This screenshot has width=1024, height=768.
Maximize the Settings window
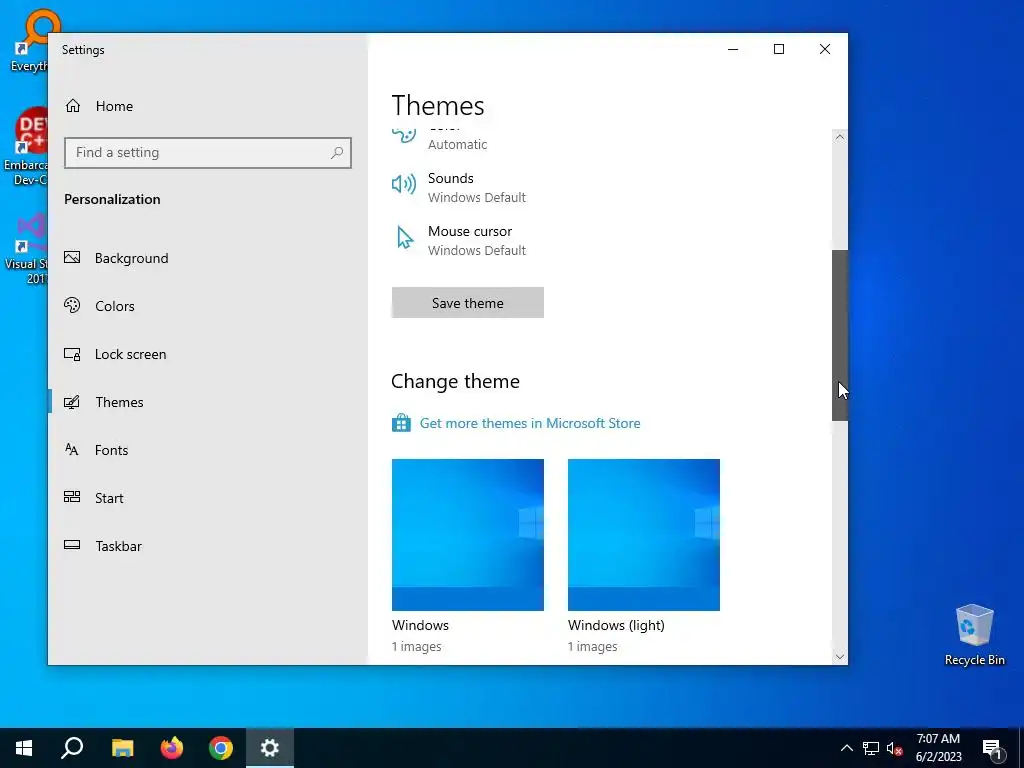(778, 49)
